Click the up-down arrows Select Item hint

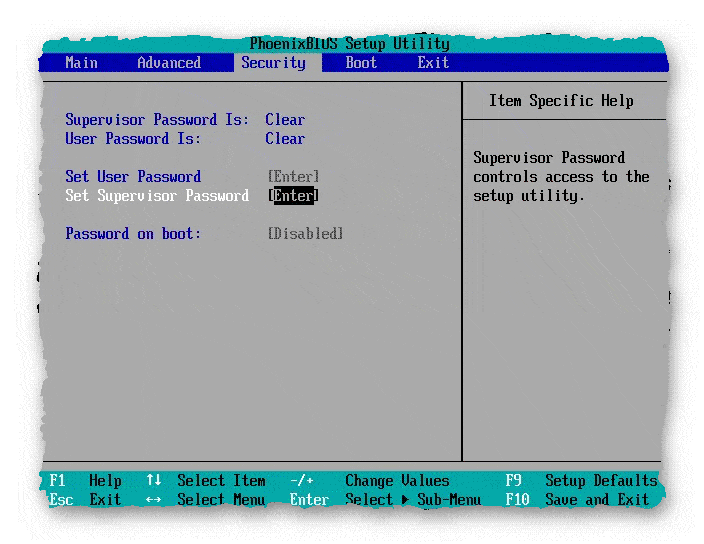click(206, 481)
